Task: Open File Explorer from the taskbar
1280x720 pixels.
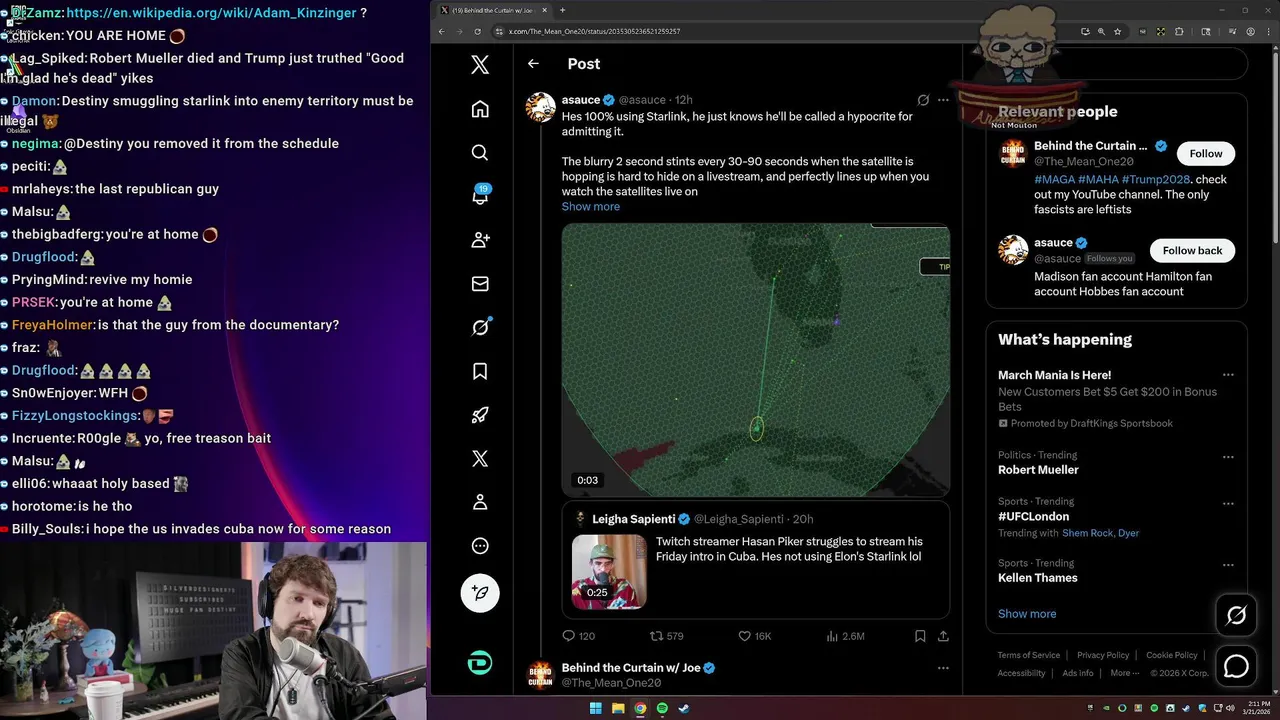Action: (x=618, y=709)
